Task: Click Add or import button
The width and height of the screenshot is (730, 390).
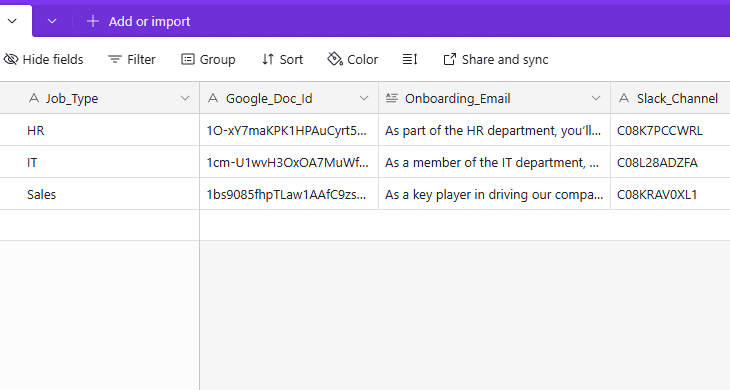Action: (x=138, y=21)
